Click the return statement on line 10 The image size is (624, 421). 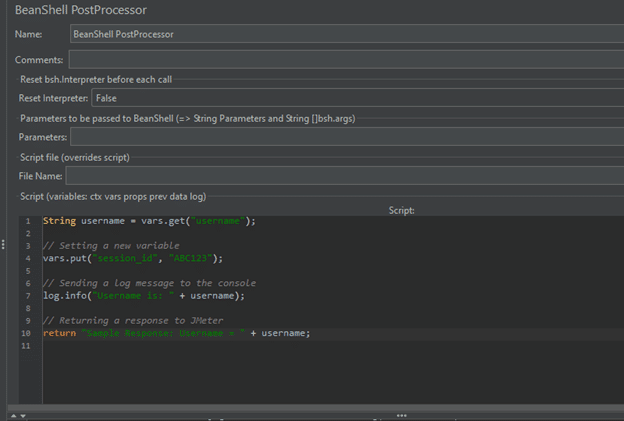(176, 333)
